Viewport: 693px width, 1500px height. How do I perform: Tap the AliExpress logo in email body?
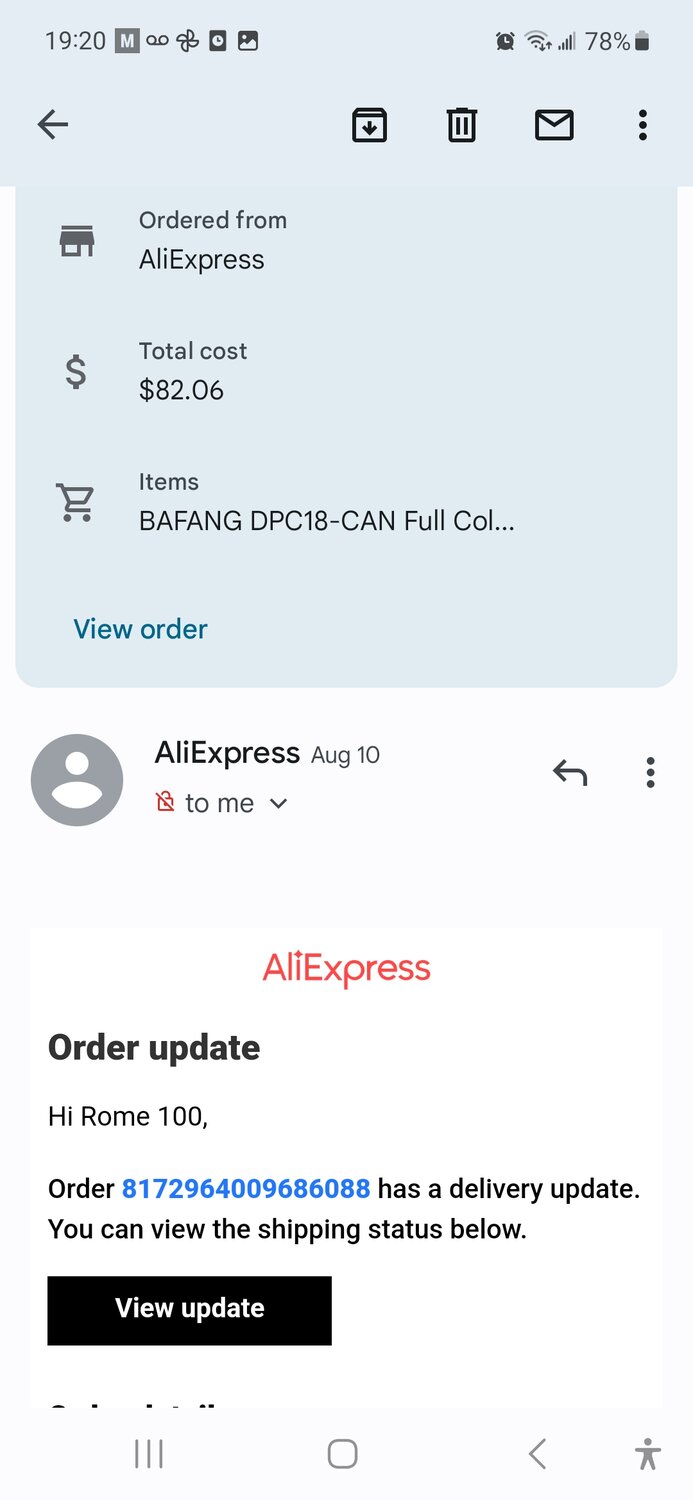pyautogui.click(x=346, y=968)
